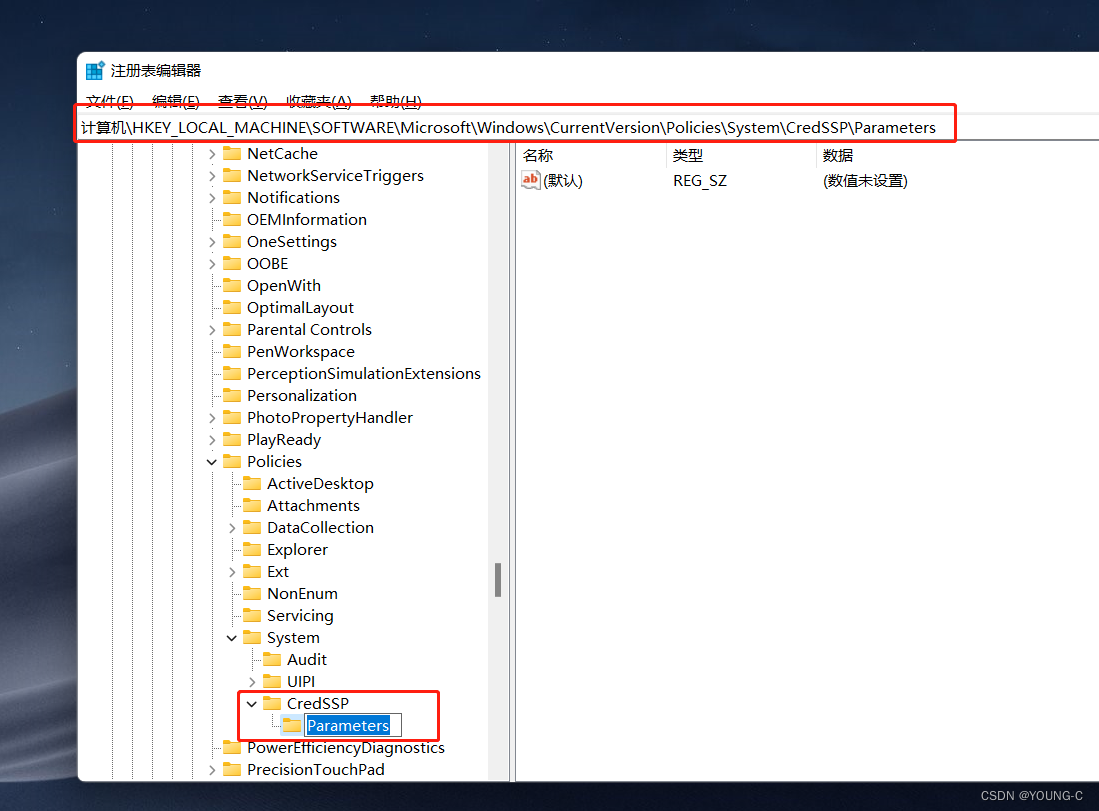Click the Registry Editor app icon in title bar
This screenshot has width=1099, height=811.
tap(95, 71)
